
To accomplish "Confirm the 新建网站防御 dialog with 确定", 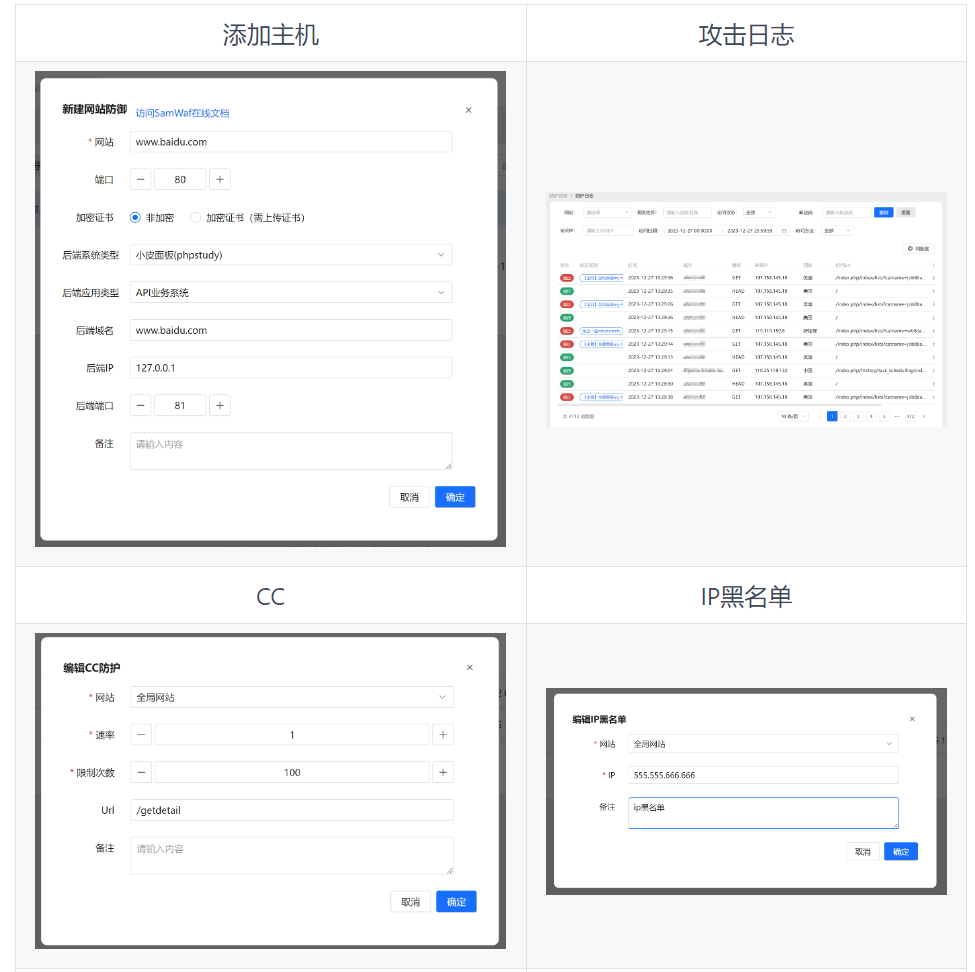I will 455,497.
